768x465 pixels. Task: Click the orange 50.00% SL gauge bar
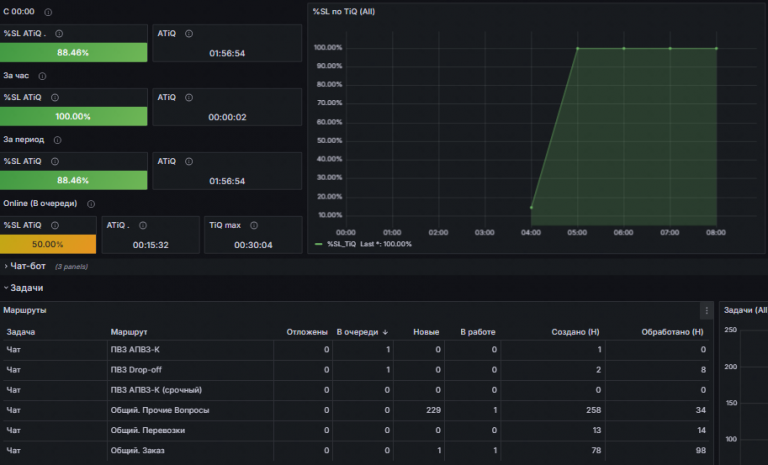[48, 244]
